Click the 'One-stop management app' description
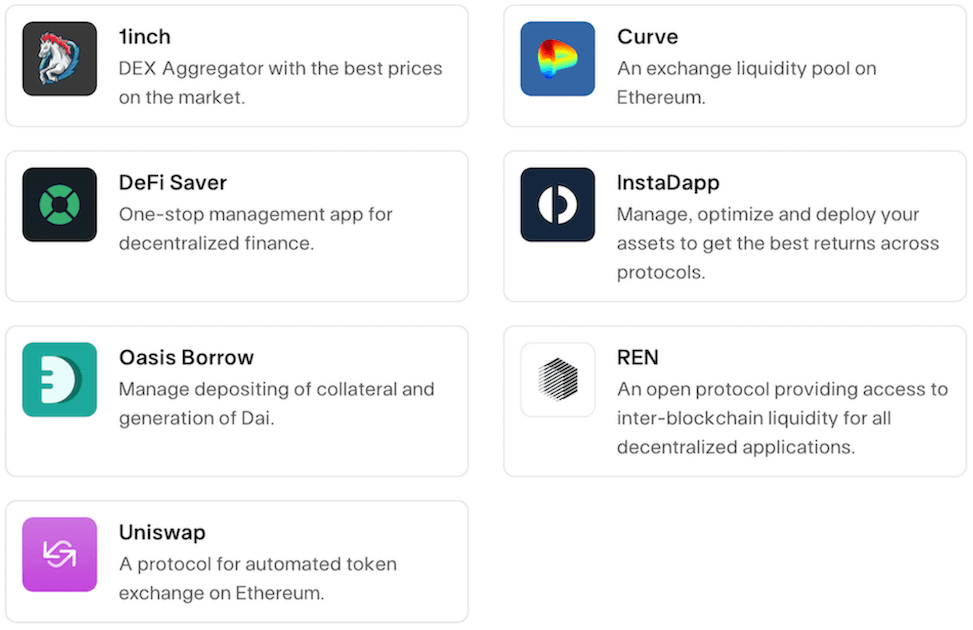The image size is (973, 630). (x=255, y=215)
